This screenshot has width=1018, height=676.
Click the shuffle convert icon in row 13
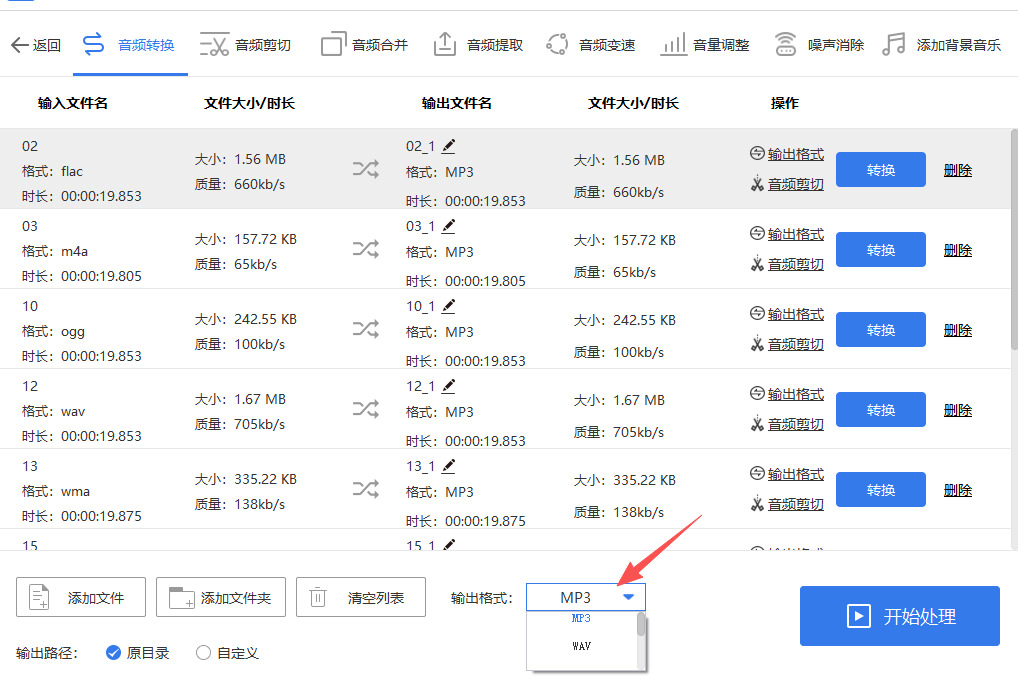(366, 488)
